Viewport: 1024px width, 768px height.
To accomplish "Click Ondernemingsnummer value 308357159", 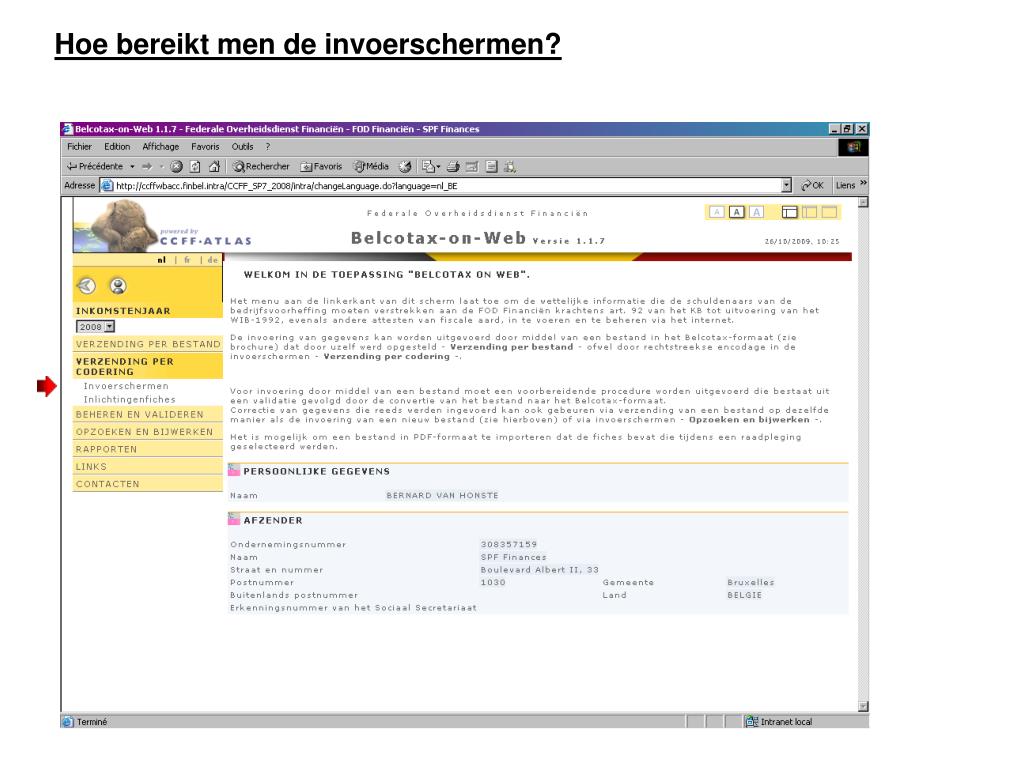I will pyautogui.click(x=509, y=544).
